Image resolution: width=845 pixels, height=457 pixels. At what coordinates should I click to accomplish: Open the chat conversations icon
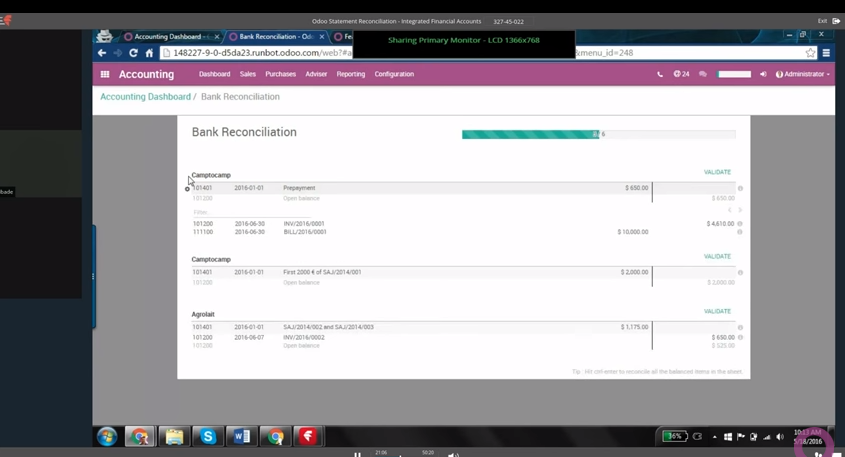pyautogui.click(x=703, y=74)
